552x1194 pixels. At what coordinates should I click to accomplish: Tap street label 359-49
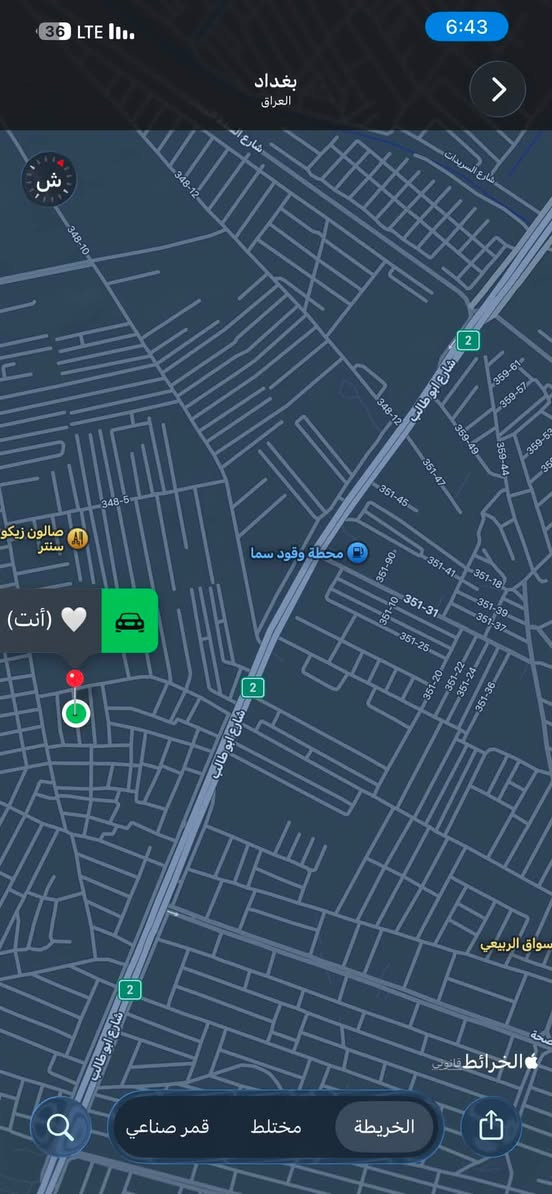(x=466, y=439)
